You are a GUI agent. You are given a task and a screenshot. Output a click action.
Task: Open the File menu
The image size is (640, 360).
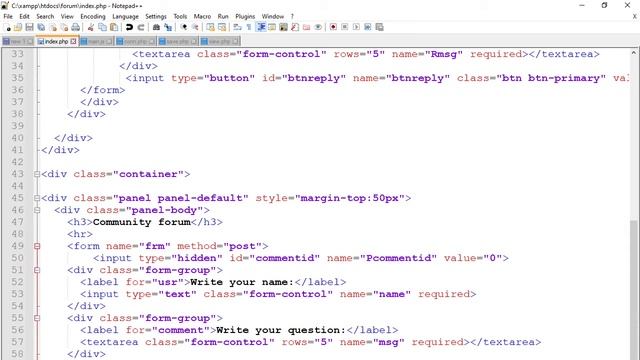point(8,16)
